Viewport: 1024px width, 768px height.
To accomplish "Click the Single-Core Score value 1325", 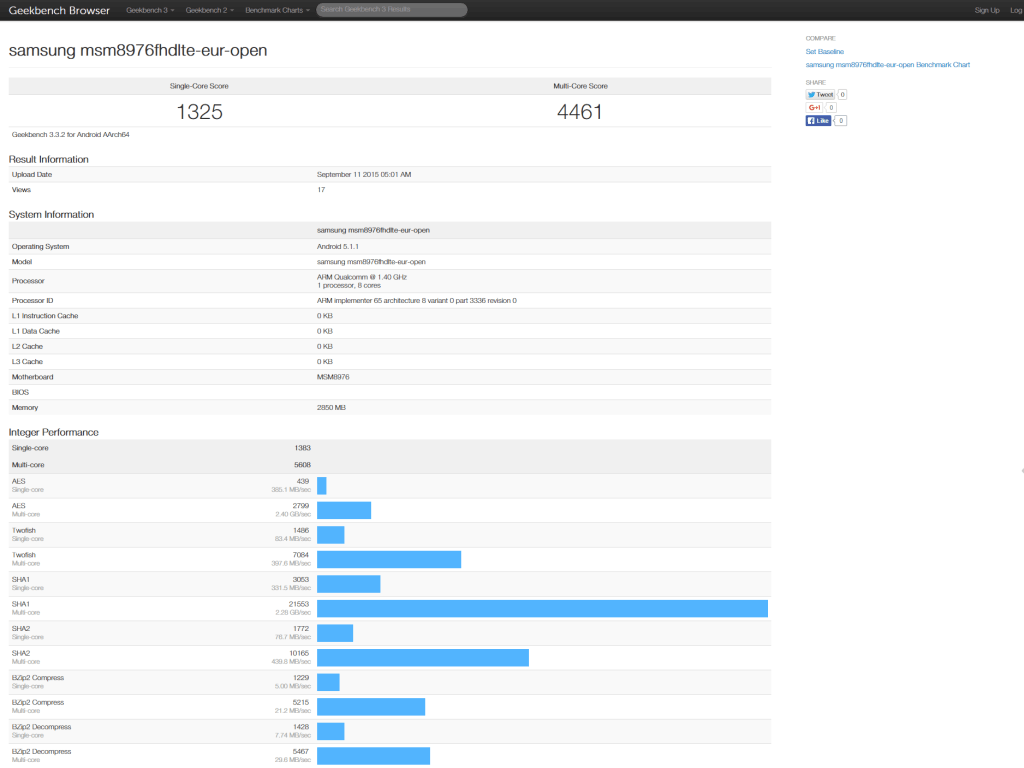I will (x=199, y=112).
